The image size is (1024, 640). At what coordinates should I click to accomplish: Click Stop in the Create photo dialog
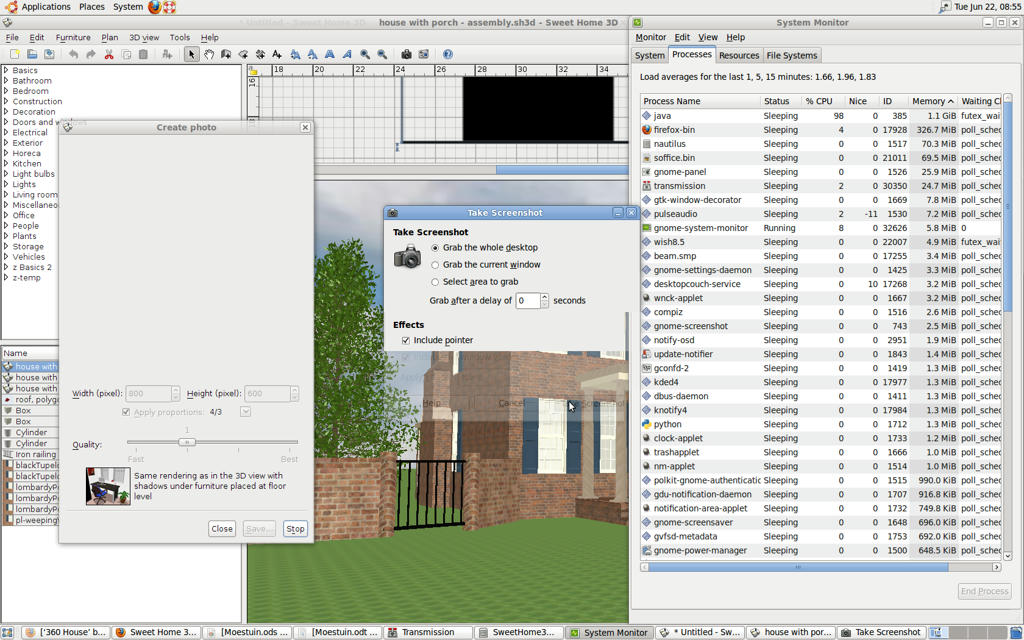[x=295, y=529]
